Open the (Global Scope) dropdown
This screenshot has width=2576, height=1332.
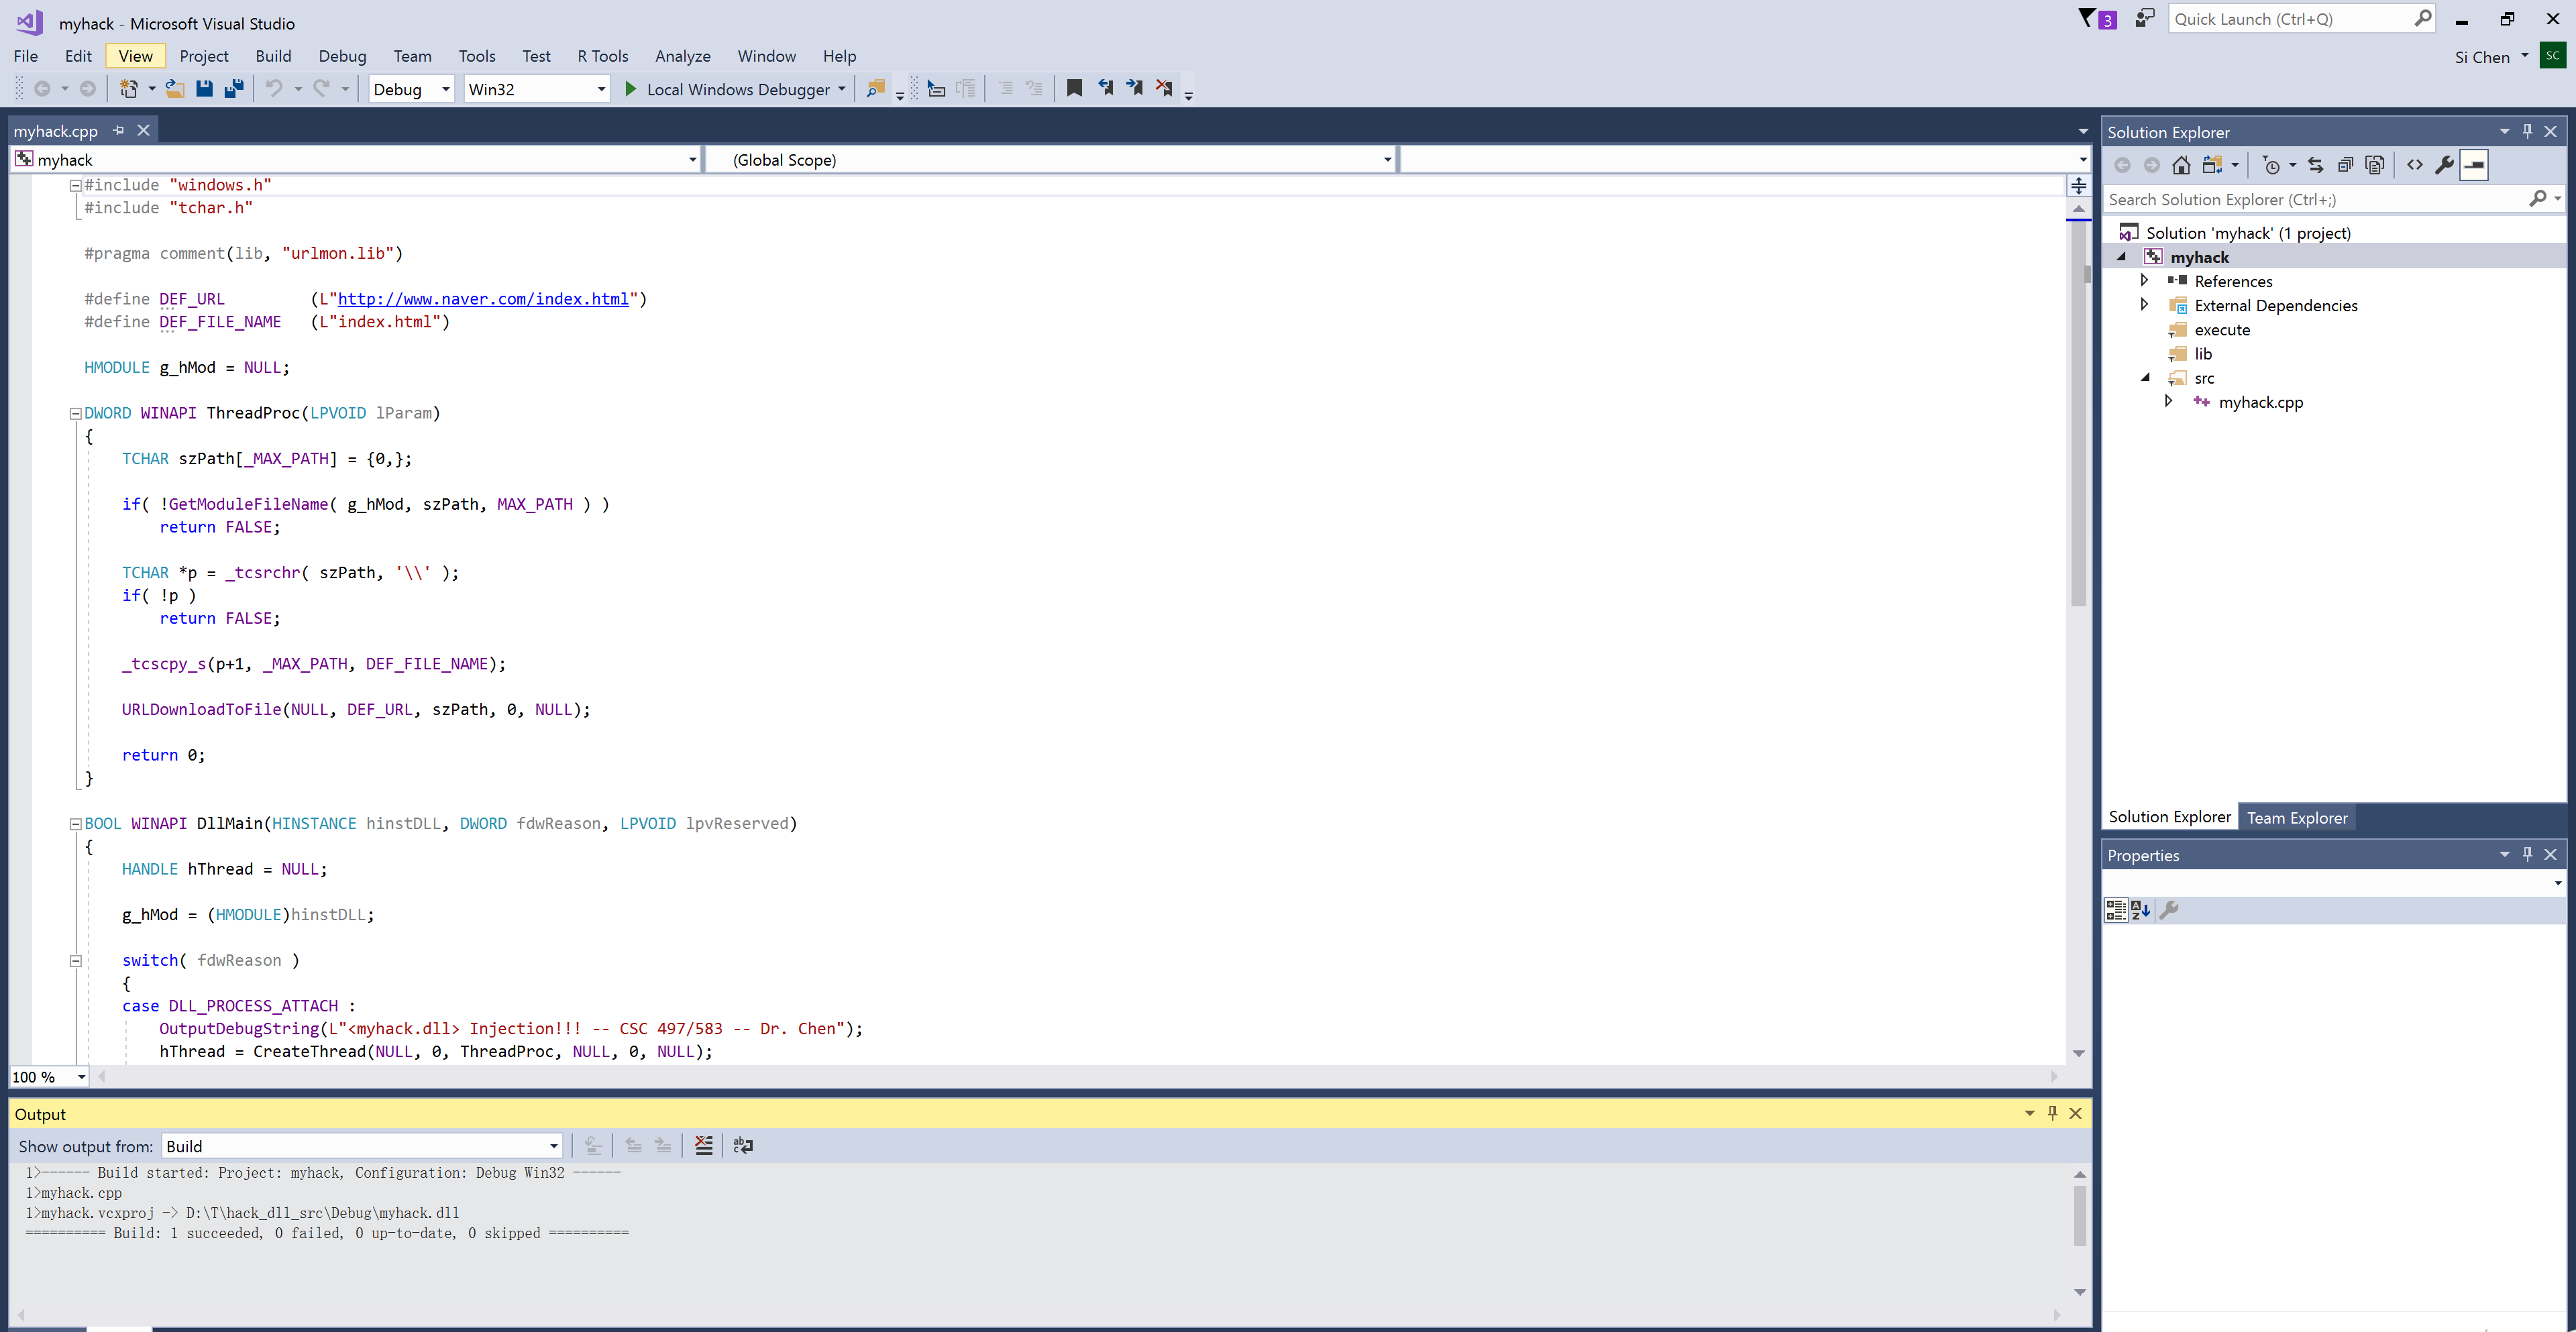pyautogui.click(x=1052, y=160)
